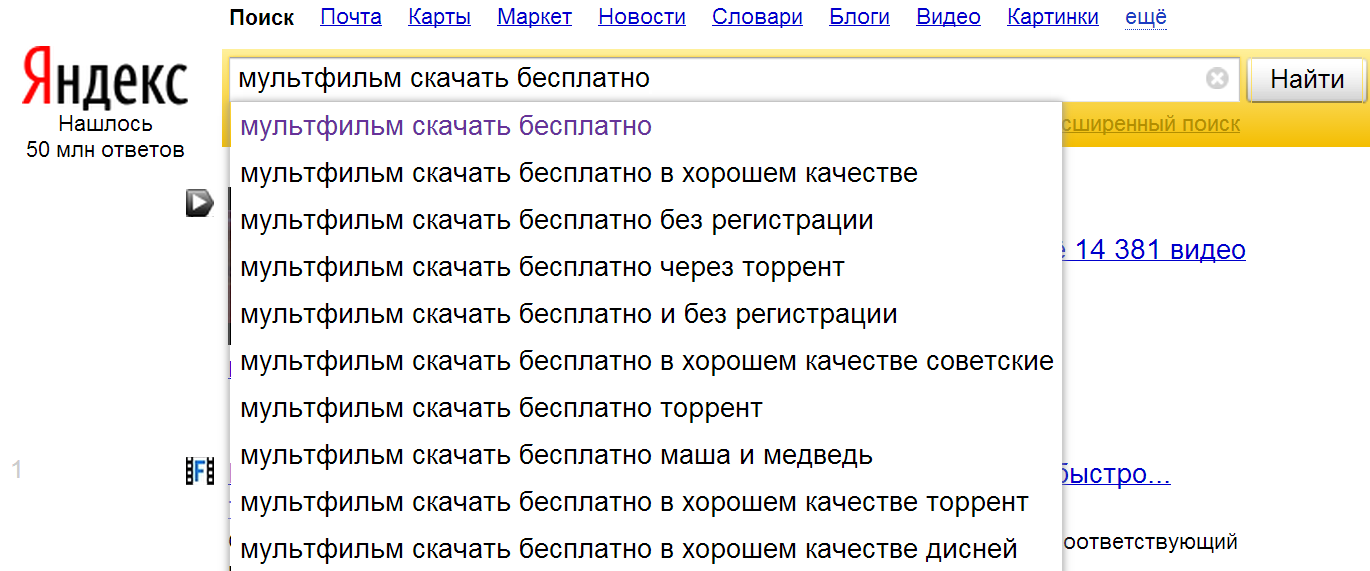Image resolution: width=1370 pixels, height=571 pixels.
Task: Clear the search field with the X icon
Action: click(x=1216, y=78)
